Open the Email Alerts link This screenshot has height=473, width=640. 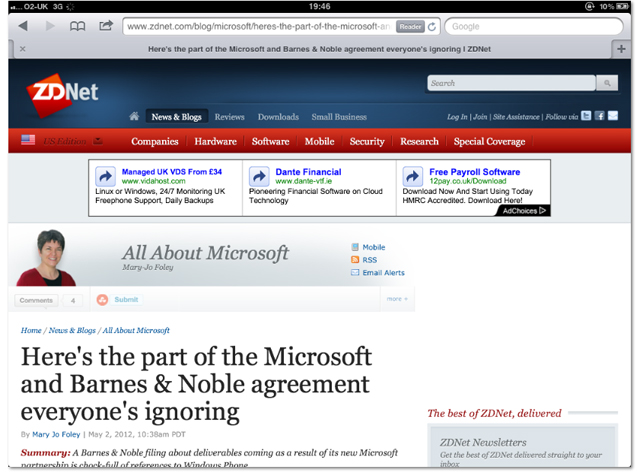point(383,273)
